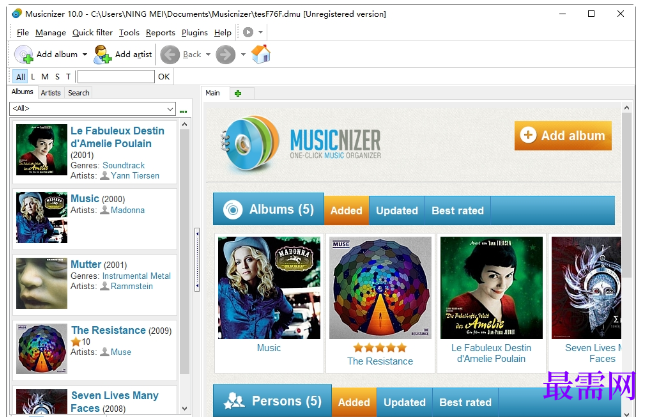Click the Add artist toolbar button
Image resolution: width=655 pixels, height=417 pixels.
[x=123, y=54]
